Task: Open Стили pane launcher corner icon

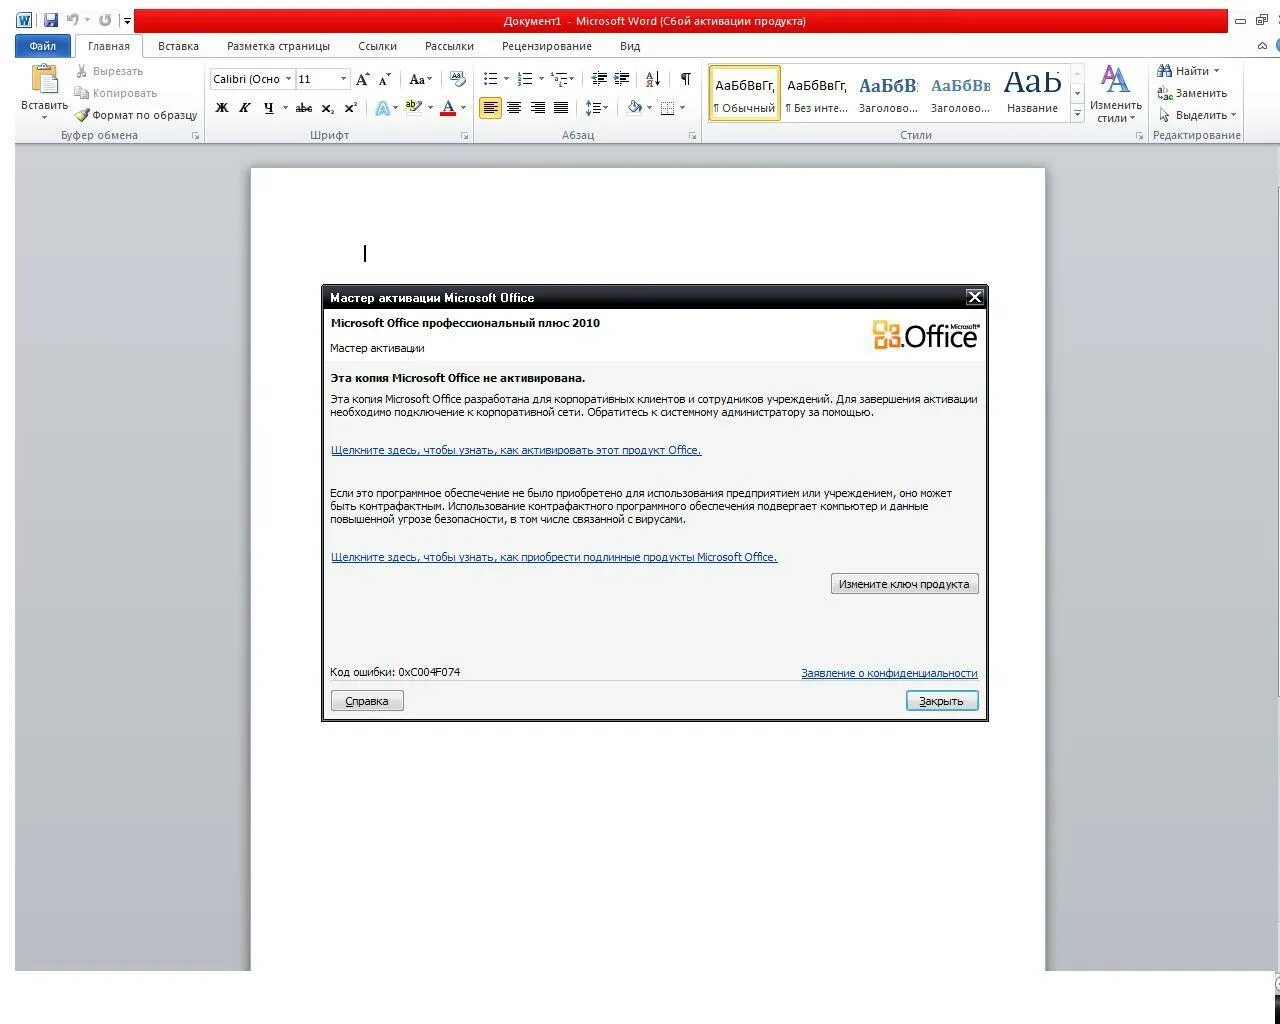Action: coord(1139,136)
